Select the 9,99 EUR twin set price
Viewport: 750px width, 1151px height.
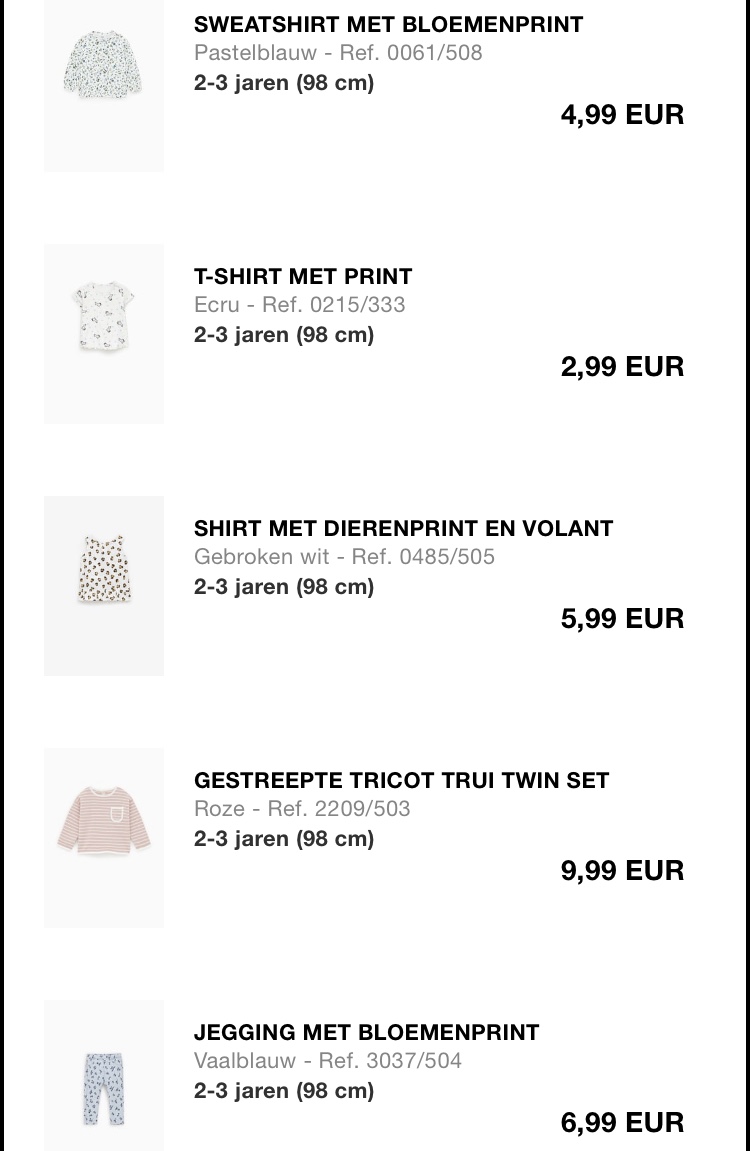pos(622,870)
